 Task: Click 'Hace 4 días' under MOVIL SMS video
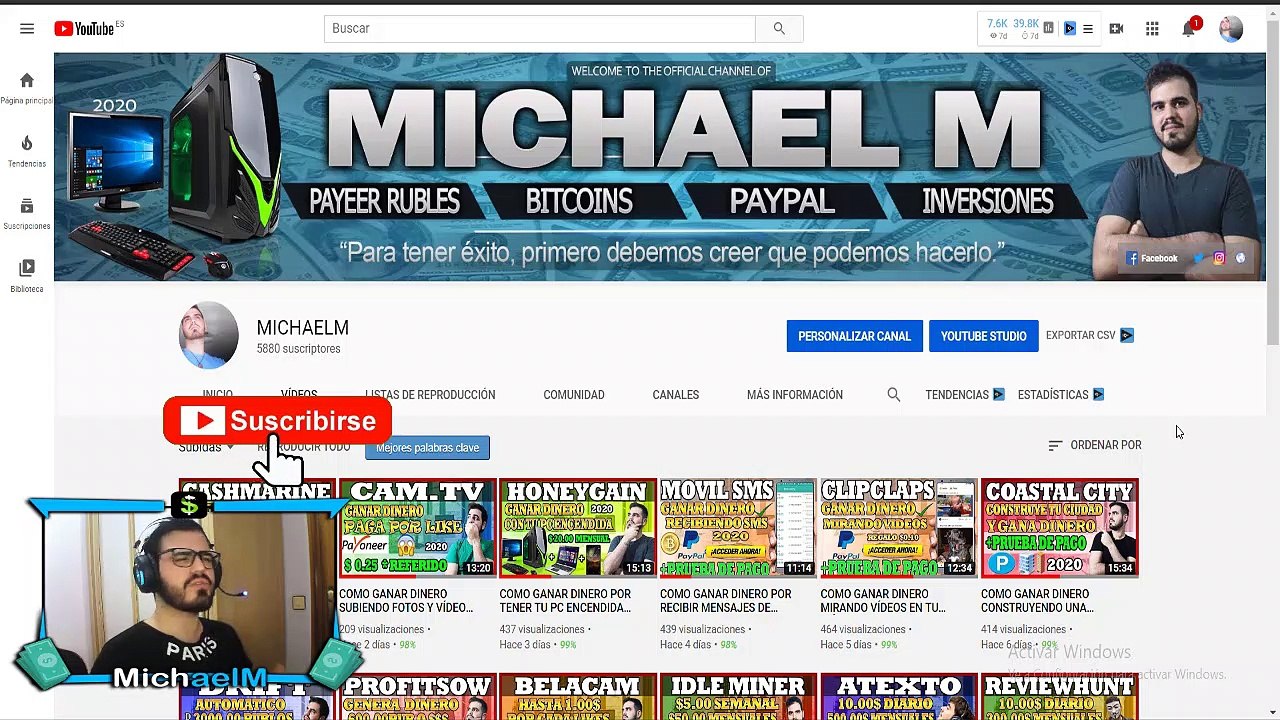[685, 645]
